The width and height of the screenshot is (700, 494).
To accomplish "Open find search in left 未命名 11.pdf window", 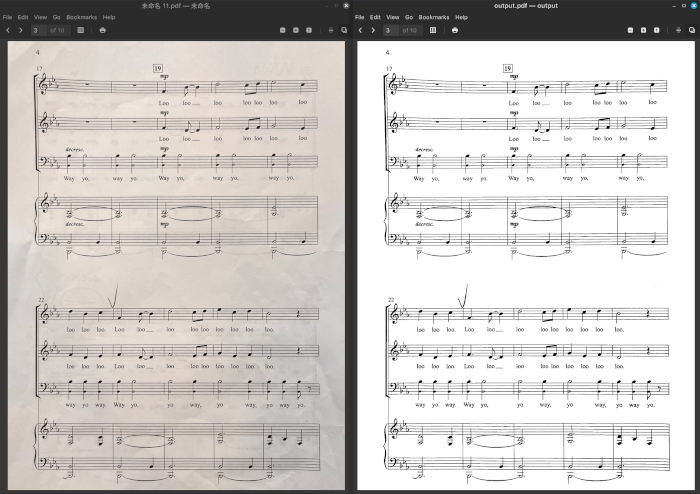I will click(344, 30).
